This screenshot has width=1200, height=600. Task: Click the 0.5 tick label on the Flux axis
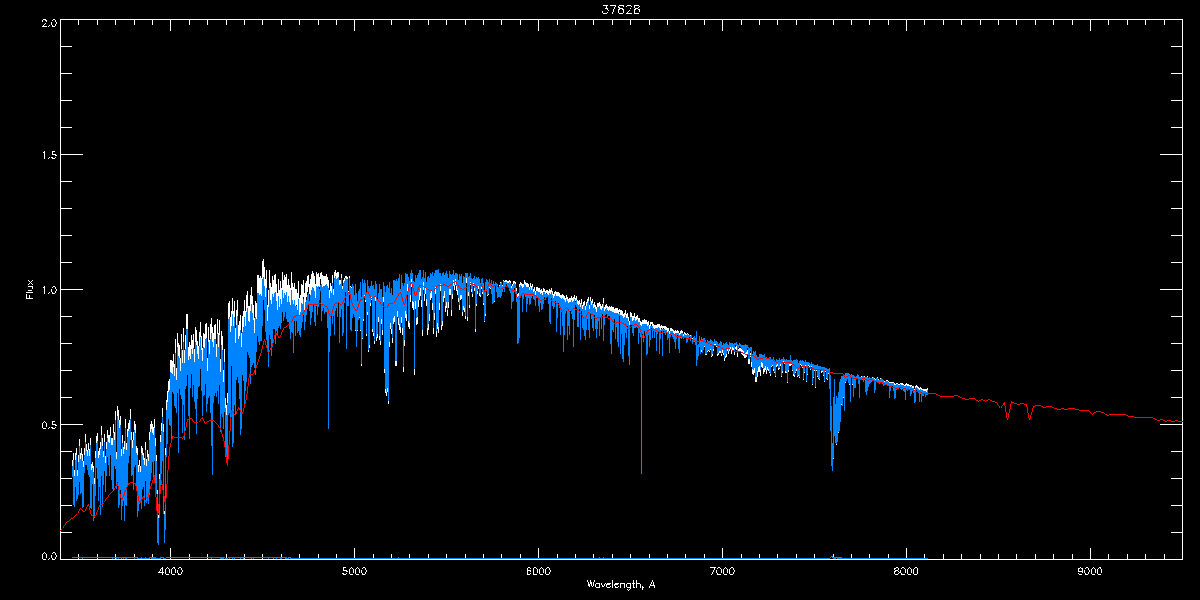(49, 424)
